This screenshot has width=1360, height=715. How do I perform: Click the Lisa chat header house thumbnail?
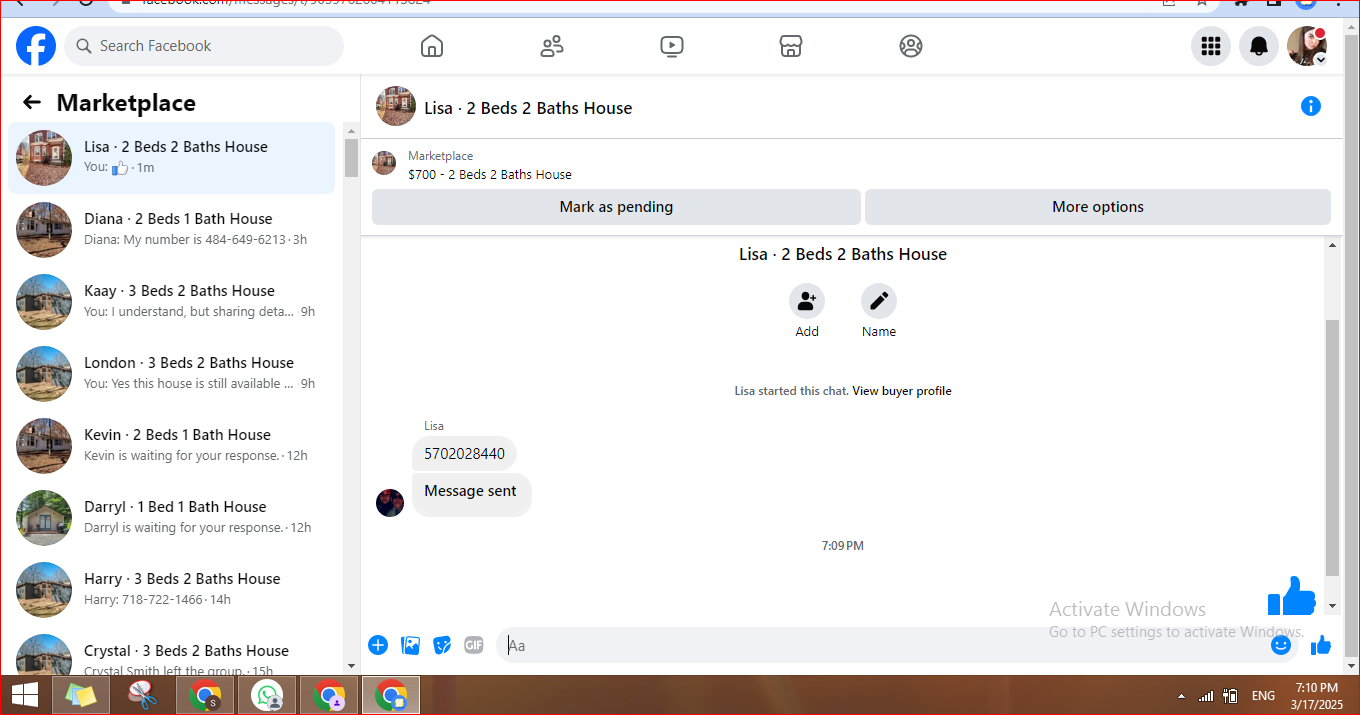[396, 106]
